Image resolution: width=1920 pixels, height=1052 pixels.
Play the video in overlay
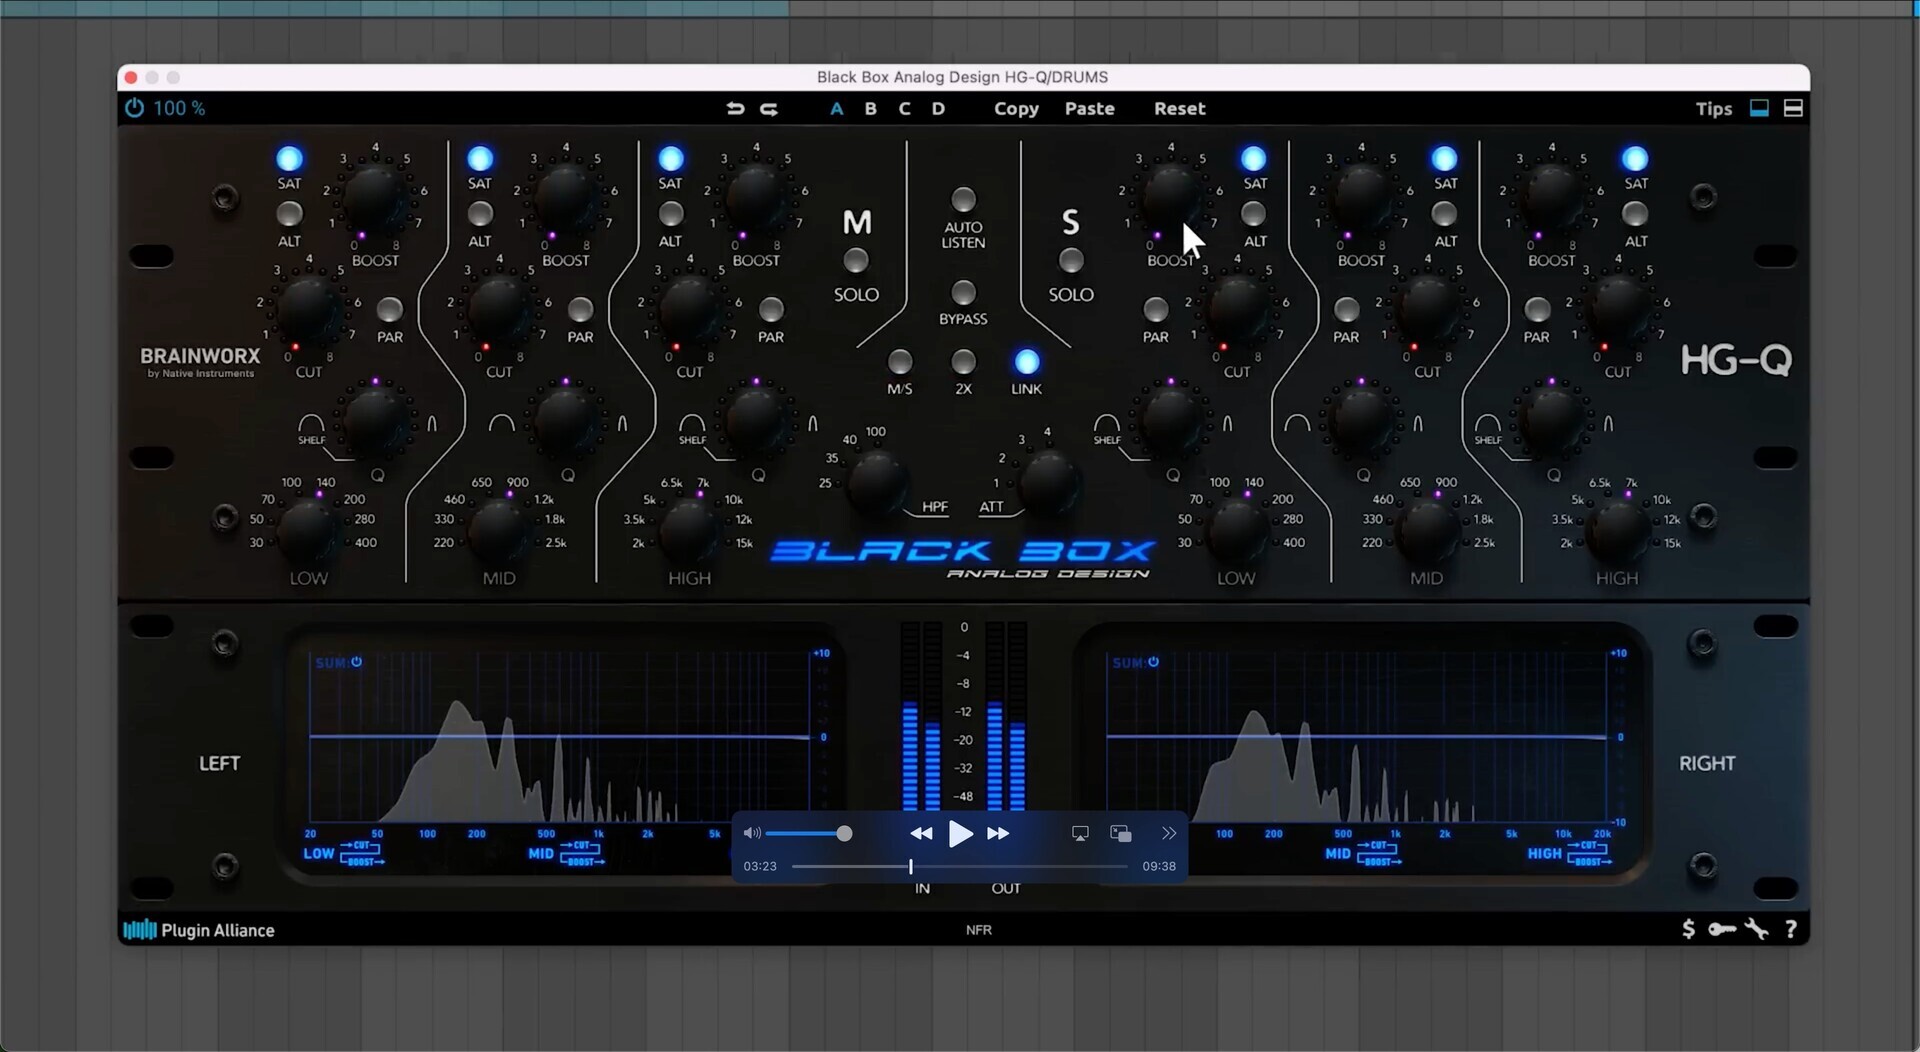click(x=960, y=833)
